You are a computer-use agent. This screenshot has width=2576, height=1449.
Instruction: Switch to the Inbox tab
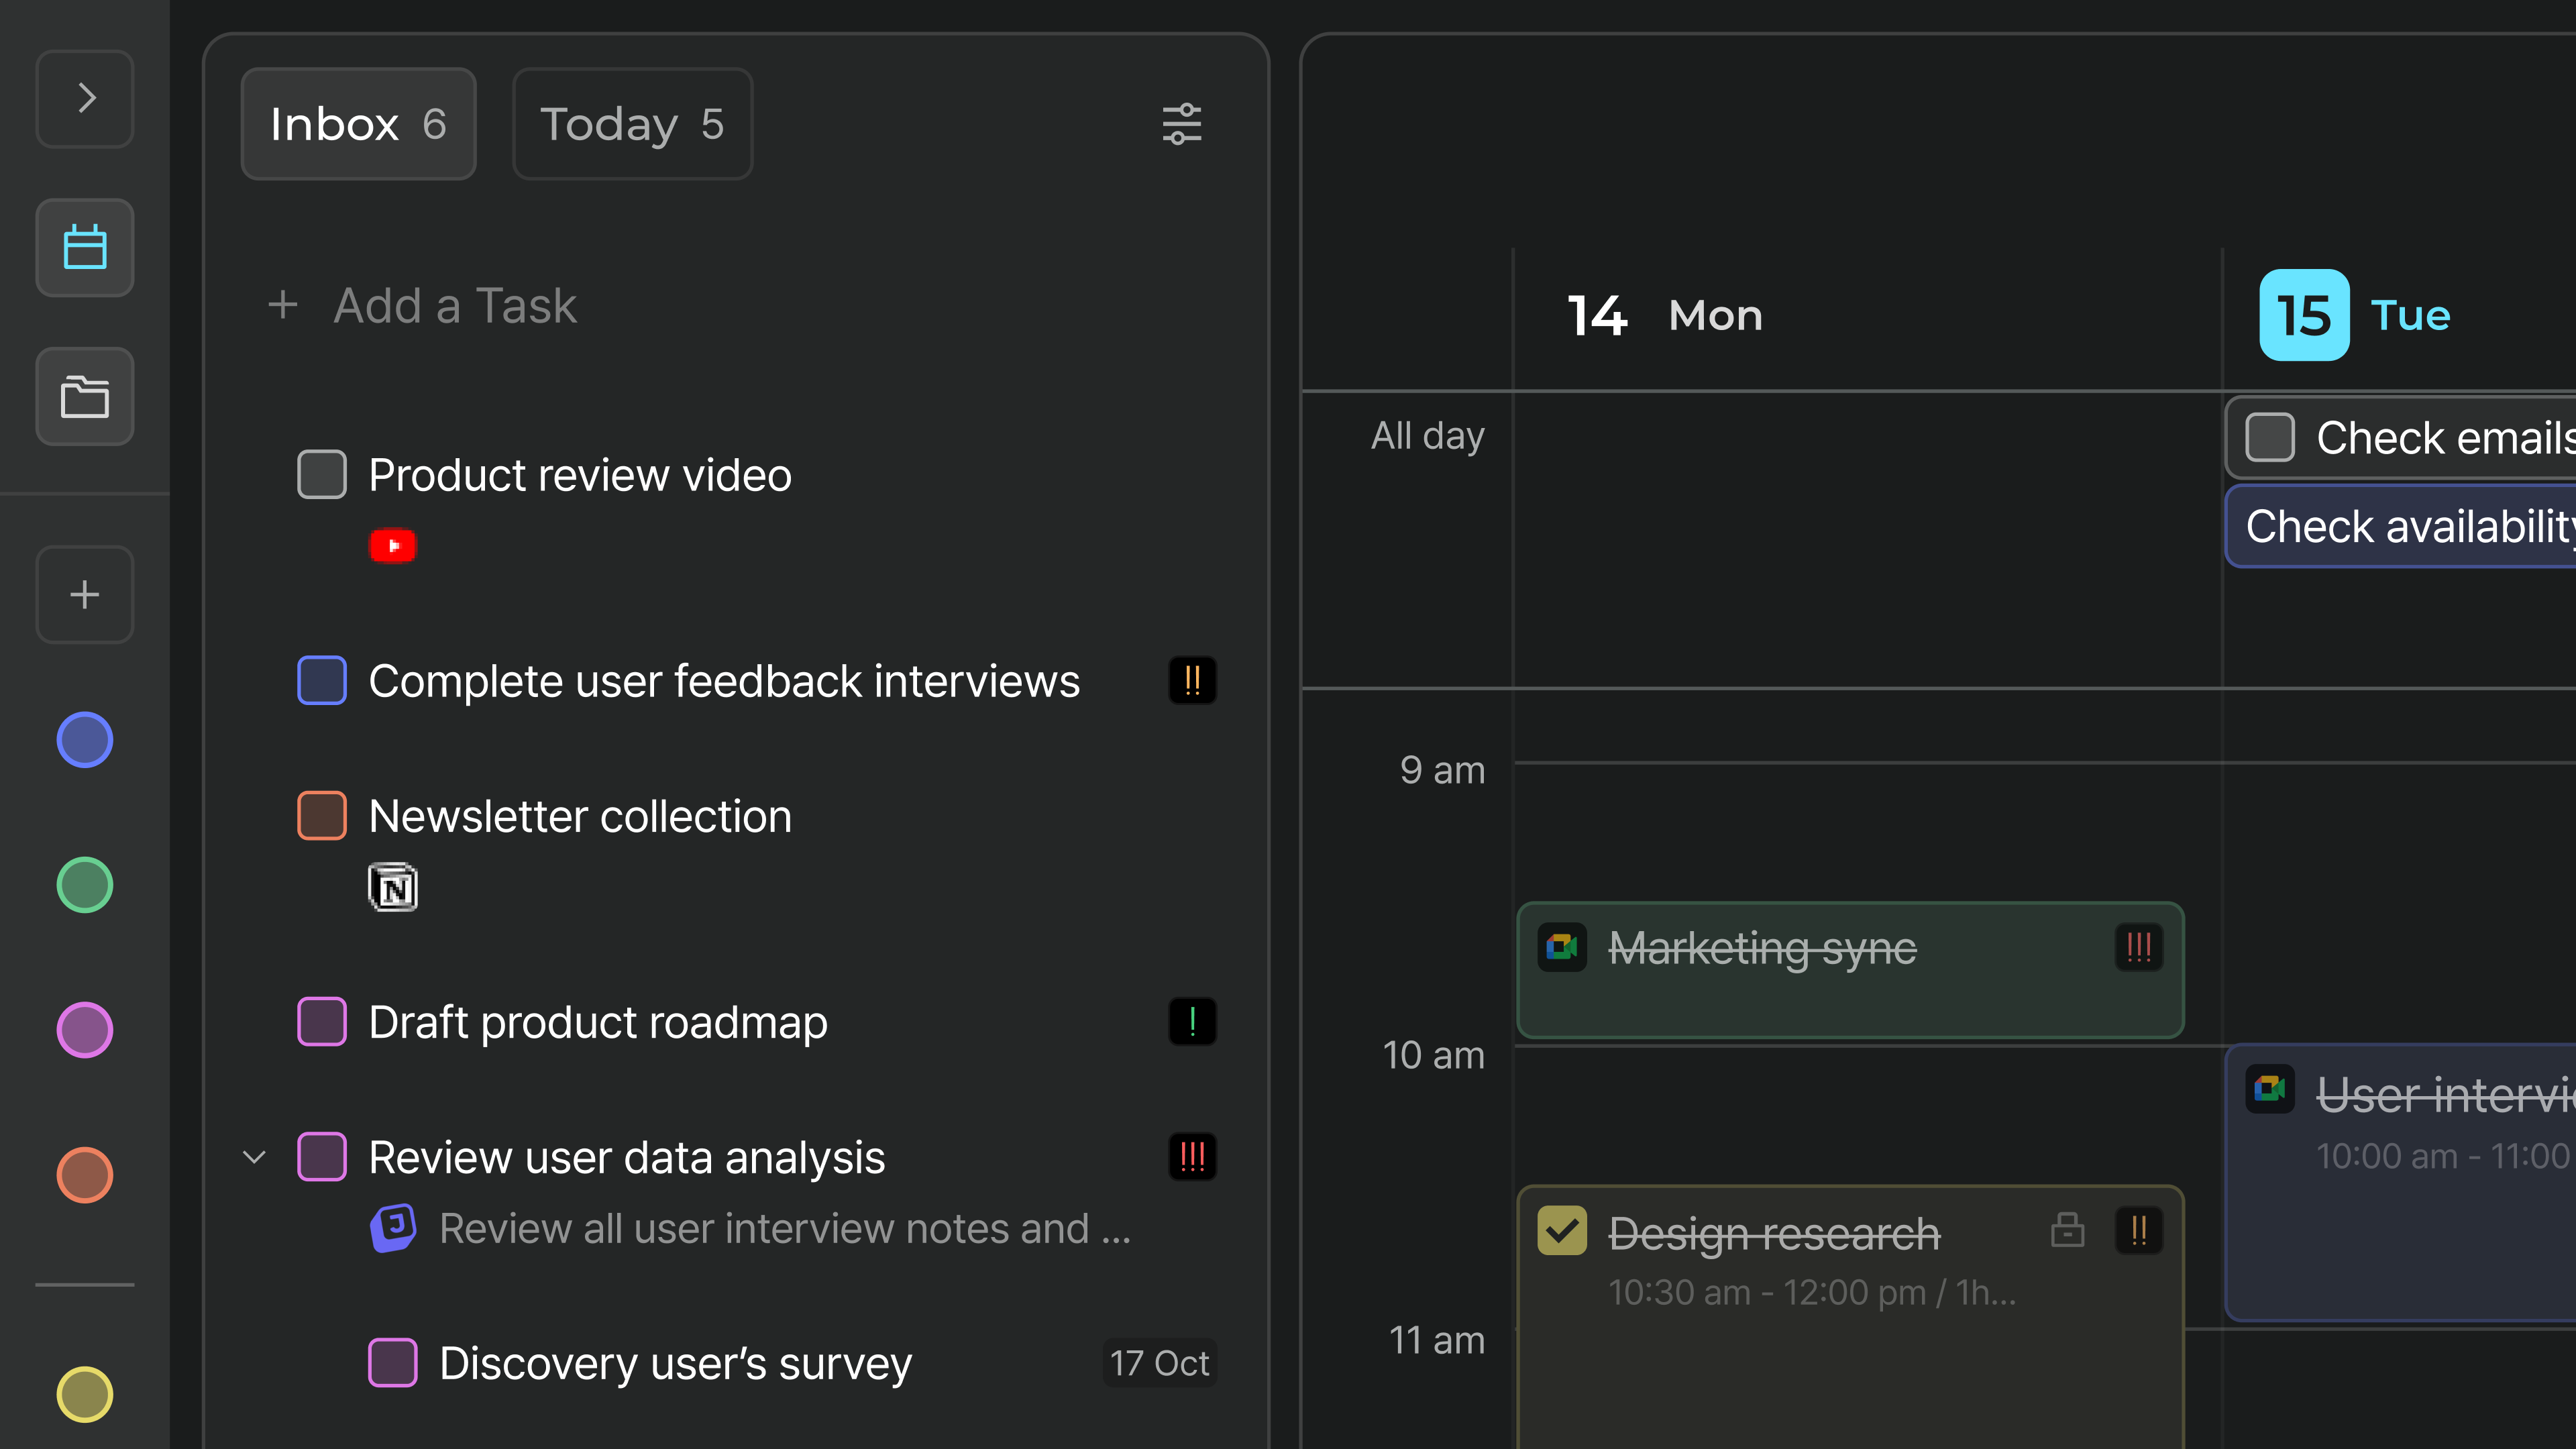(x=358, y=124)
